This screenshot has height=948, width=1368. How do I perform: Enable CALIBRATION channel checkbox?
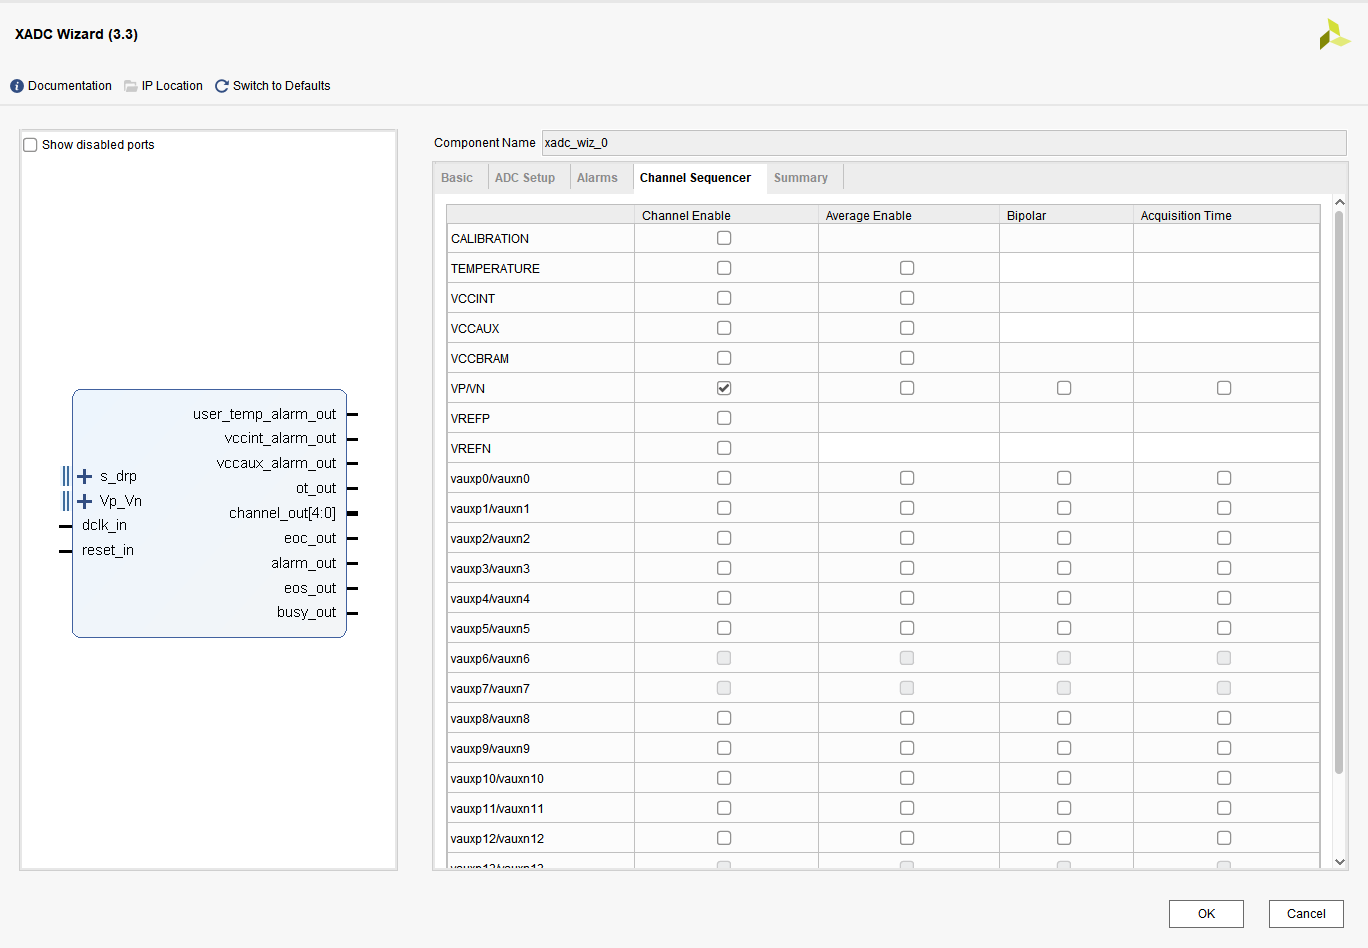click(x=724, y=238)
